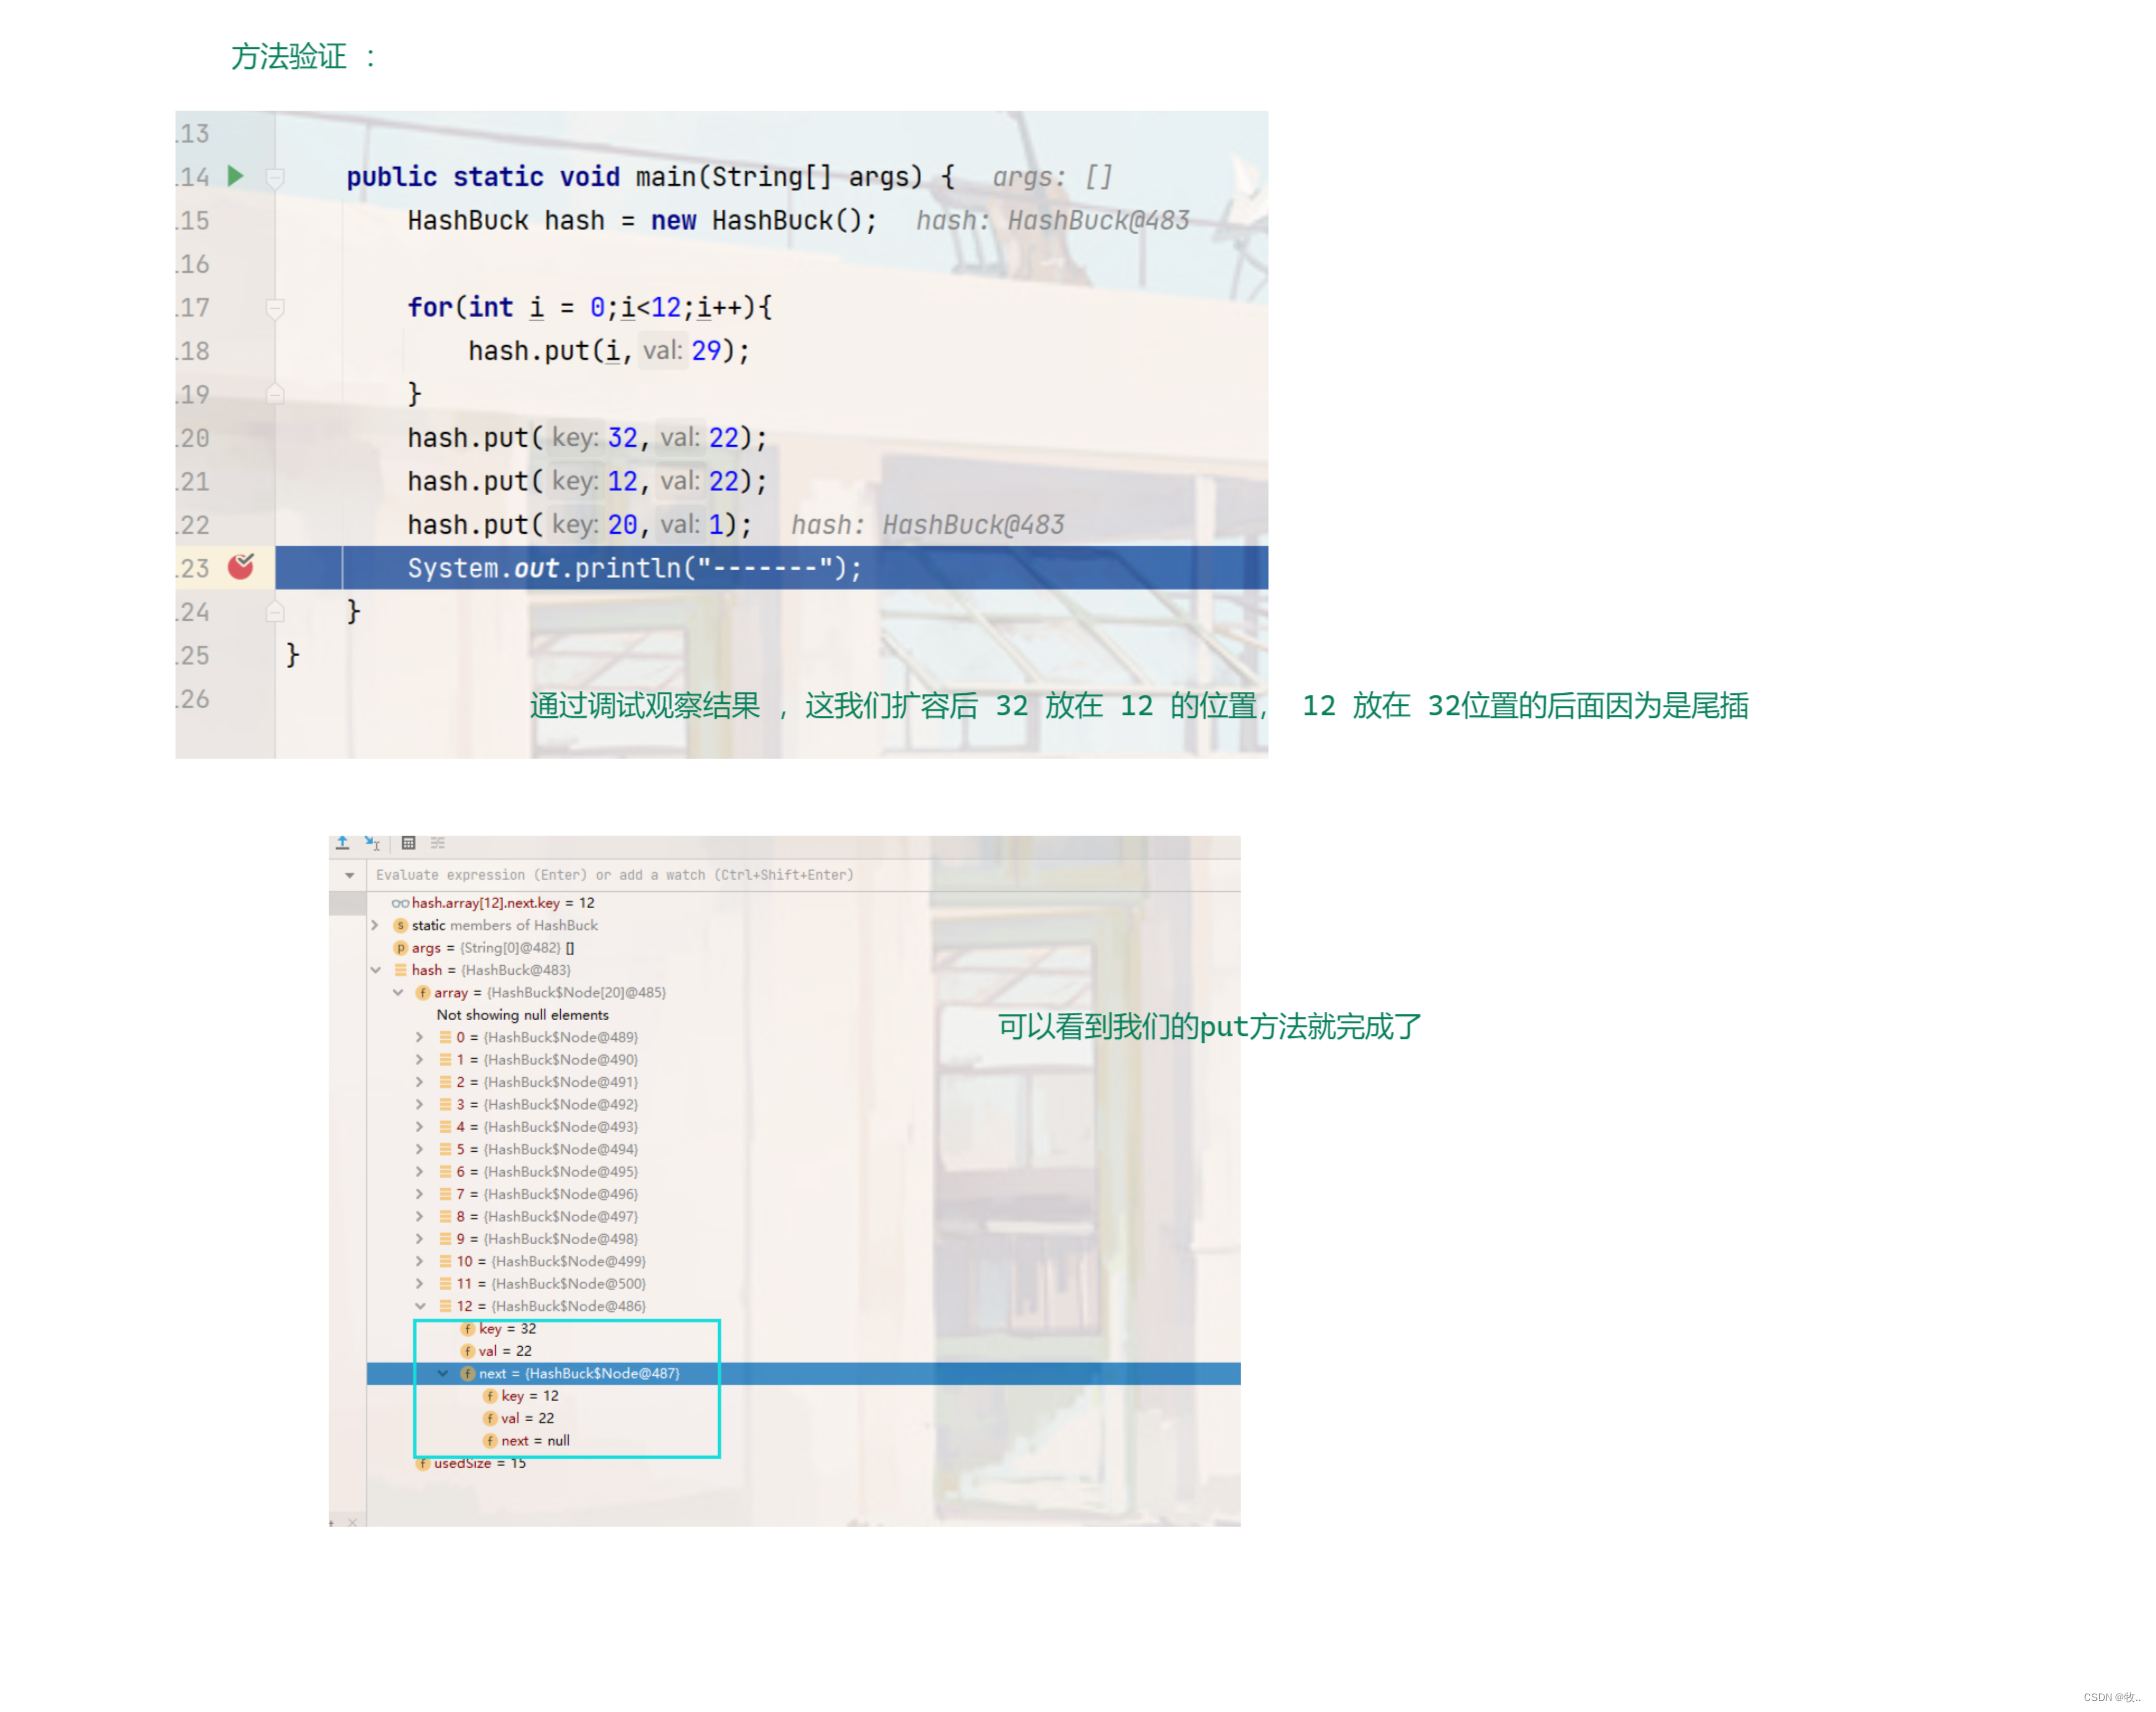
Task: Click the '方法验证' heading text
Action: coord(289,56)
